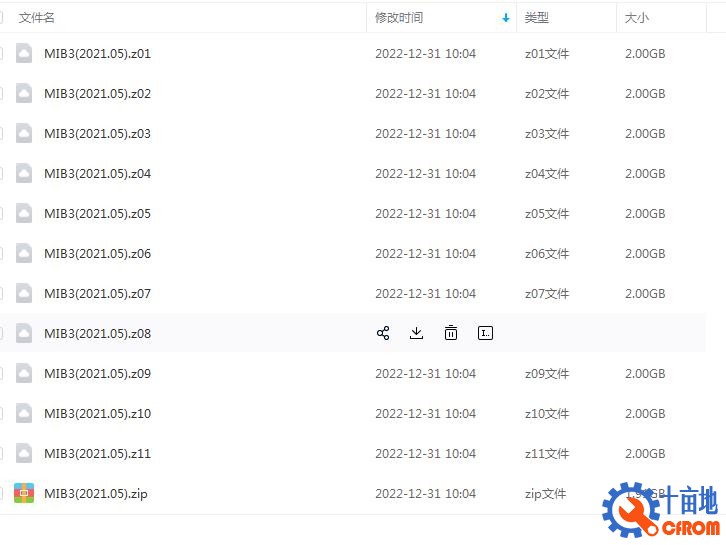Viewport: 726px width, 545px height.
Task: Open the file named MIB3(2021.05).z09
Action: point(97,374)
